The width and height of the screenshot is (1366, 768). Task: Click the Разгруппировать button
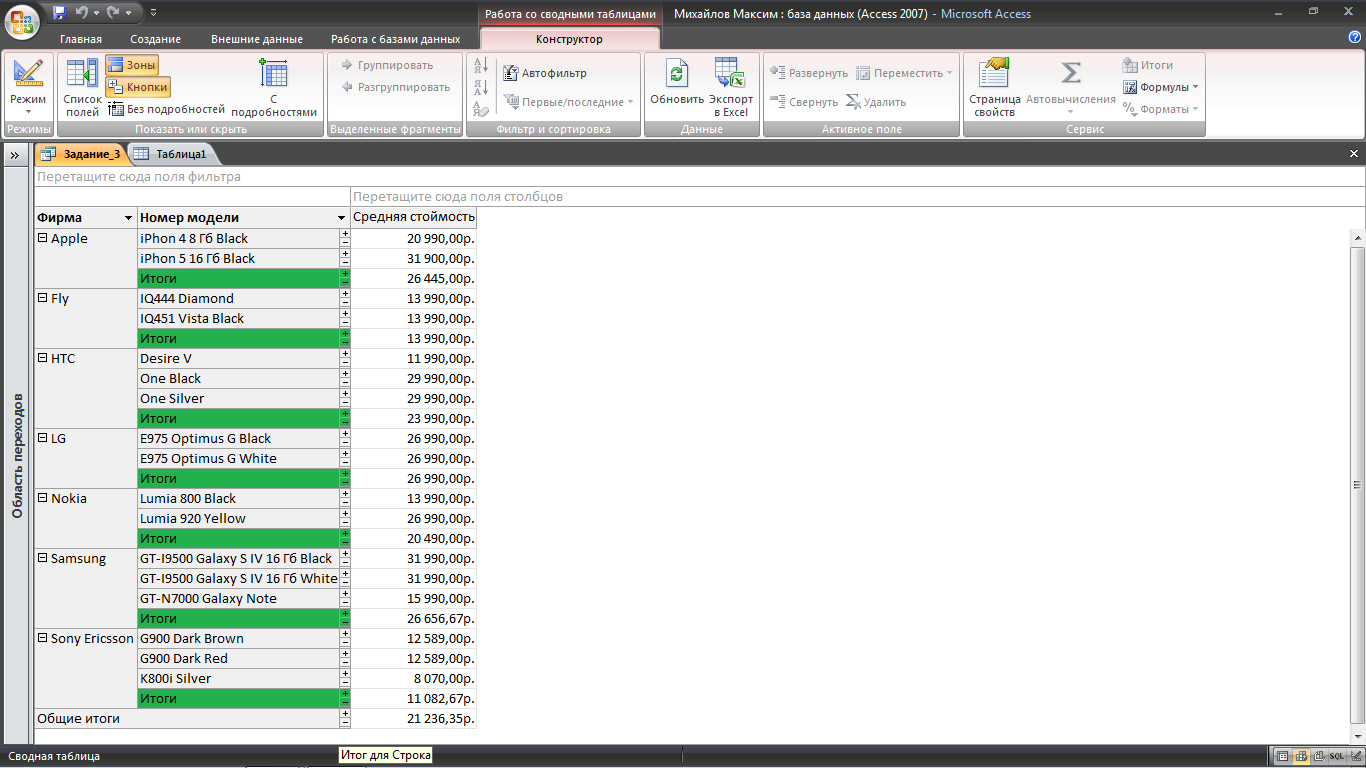coord(395,87)
